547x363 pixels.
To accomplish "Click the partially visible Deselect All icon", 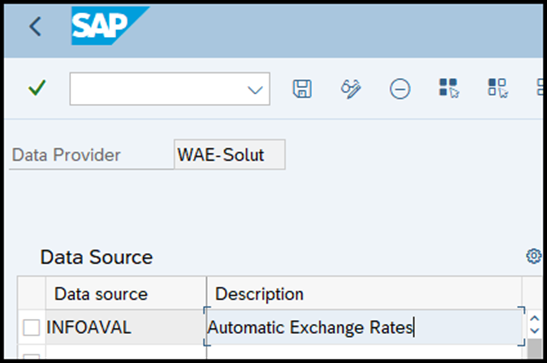I will [x=540, y=87].
